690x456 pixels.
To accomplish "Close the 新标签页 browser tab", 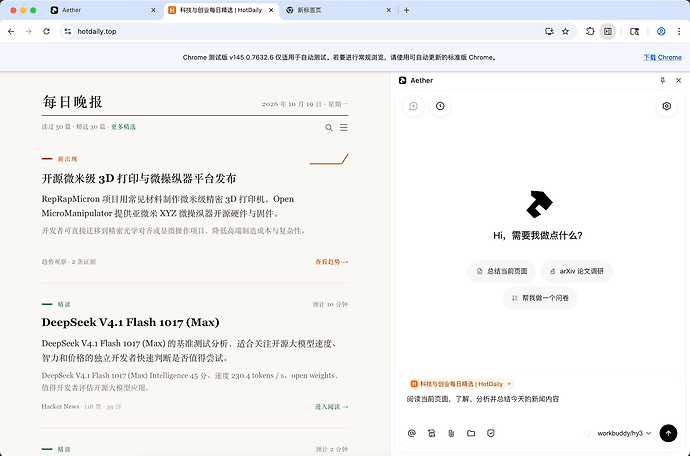I will click(x=389, y=10).
